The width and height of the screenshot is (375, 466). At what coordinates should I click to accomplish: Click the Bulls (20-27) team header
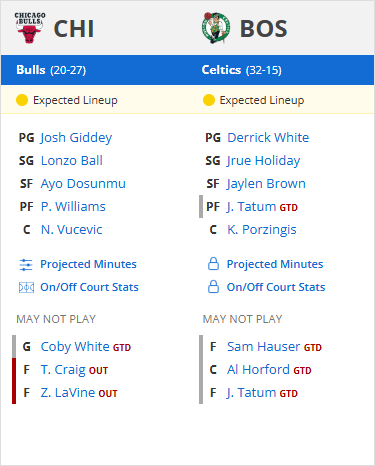[51, 70]
